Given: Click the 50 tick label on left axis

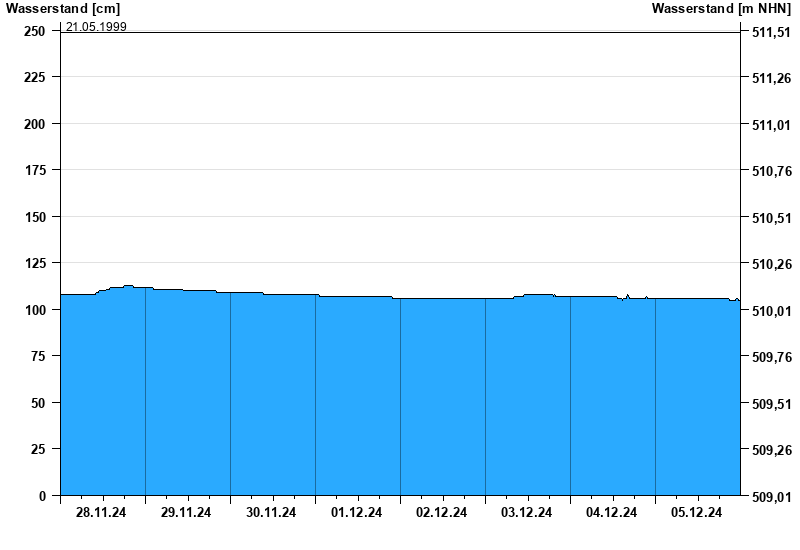Looking at the screenshot, I should point(38,403).
